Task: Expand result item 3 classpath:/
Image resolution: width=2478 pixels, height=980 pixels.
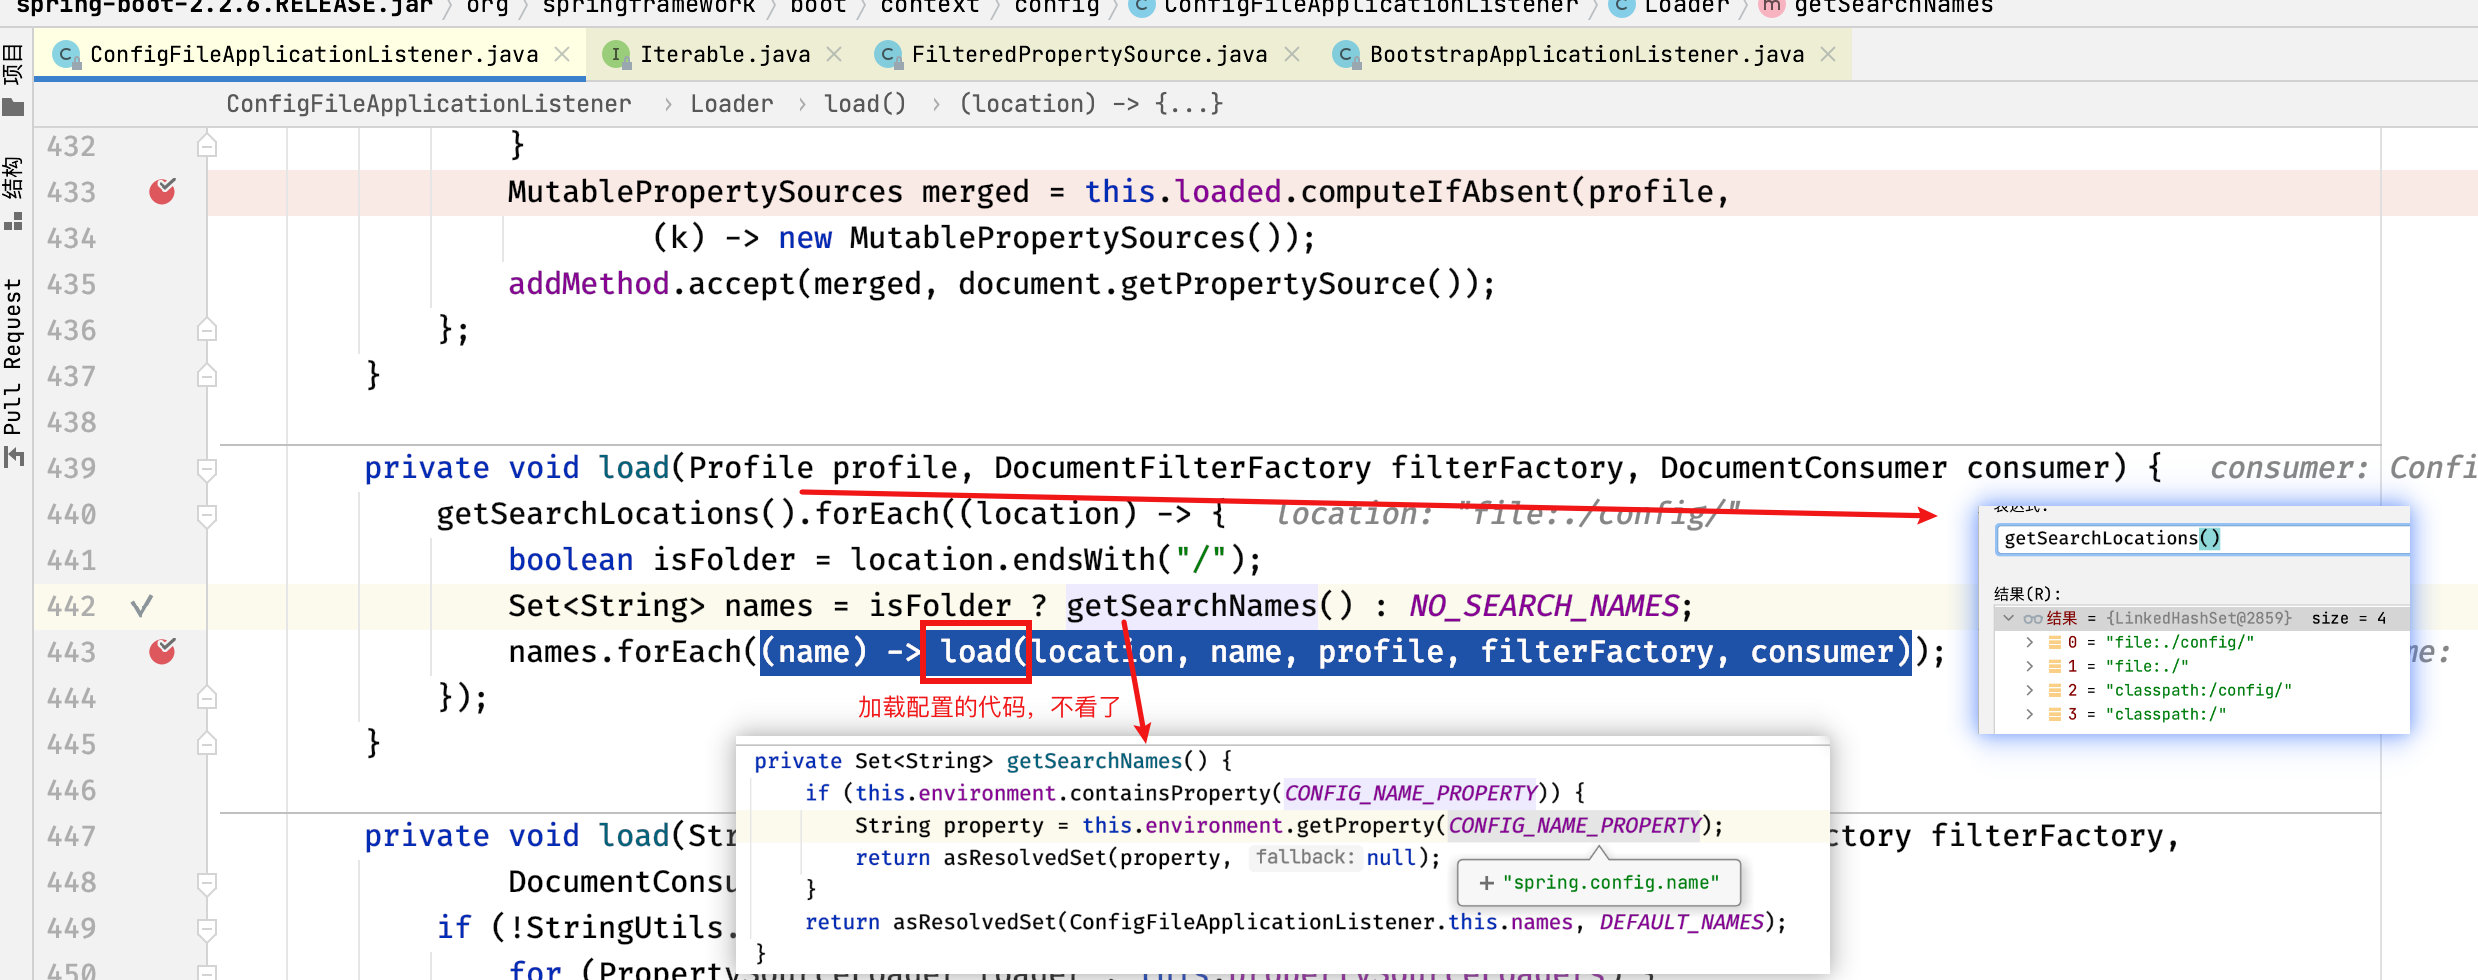Action: [2029, 714]
